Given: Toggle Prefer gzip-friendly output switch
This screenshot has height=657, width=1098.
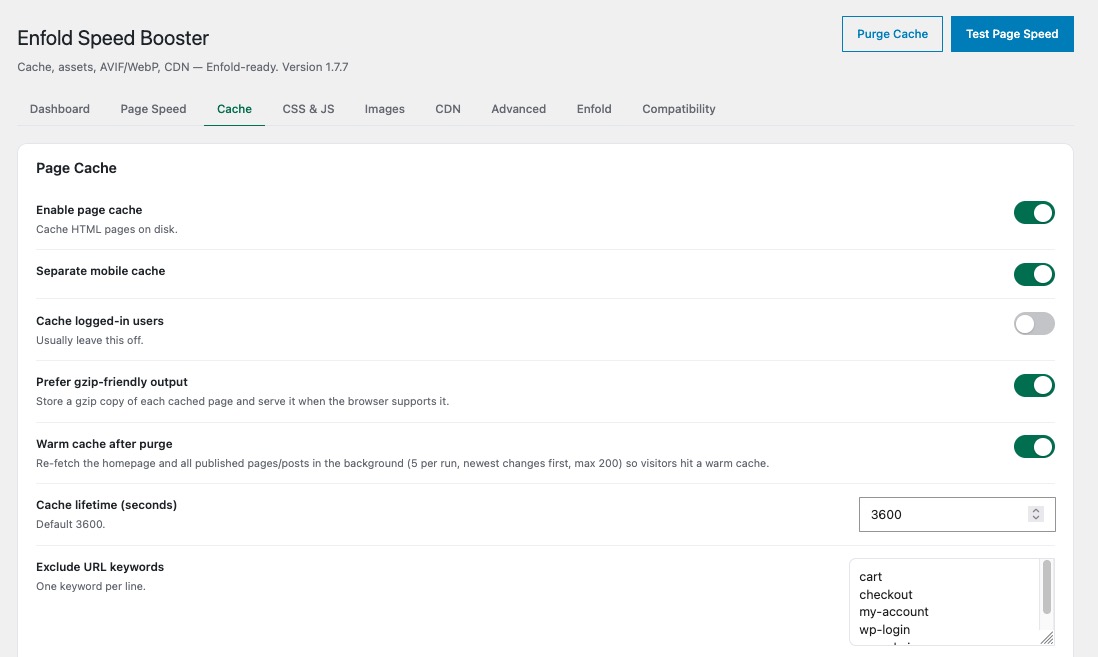Looking at the screenshot, I should [x=1034, y=385].
